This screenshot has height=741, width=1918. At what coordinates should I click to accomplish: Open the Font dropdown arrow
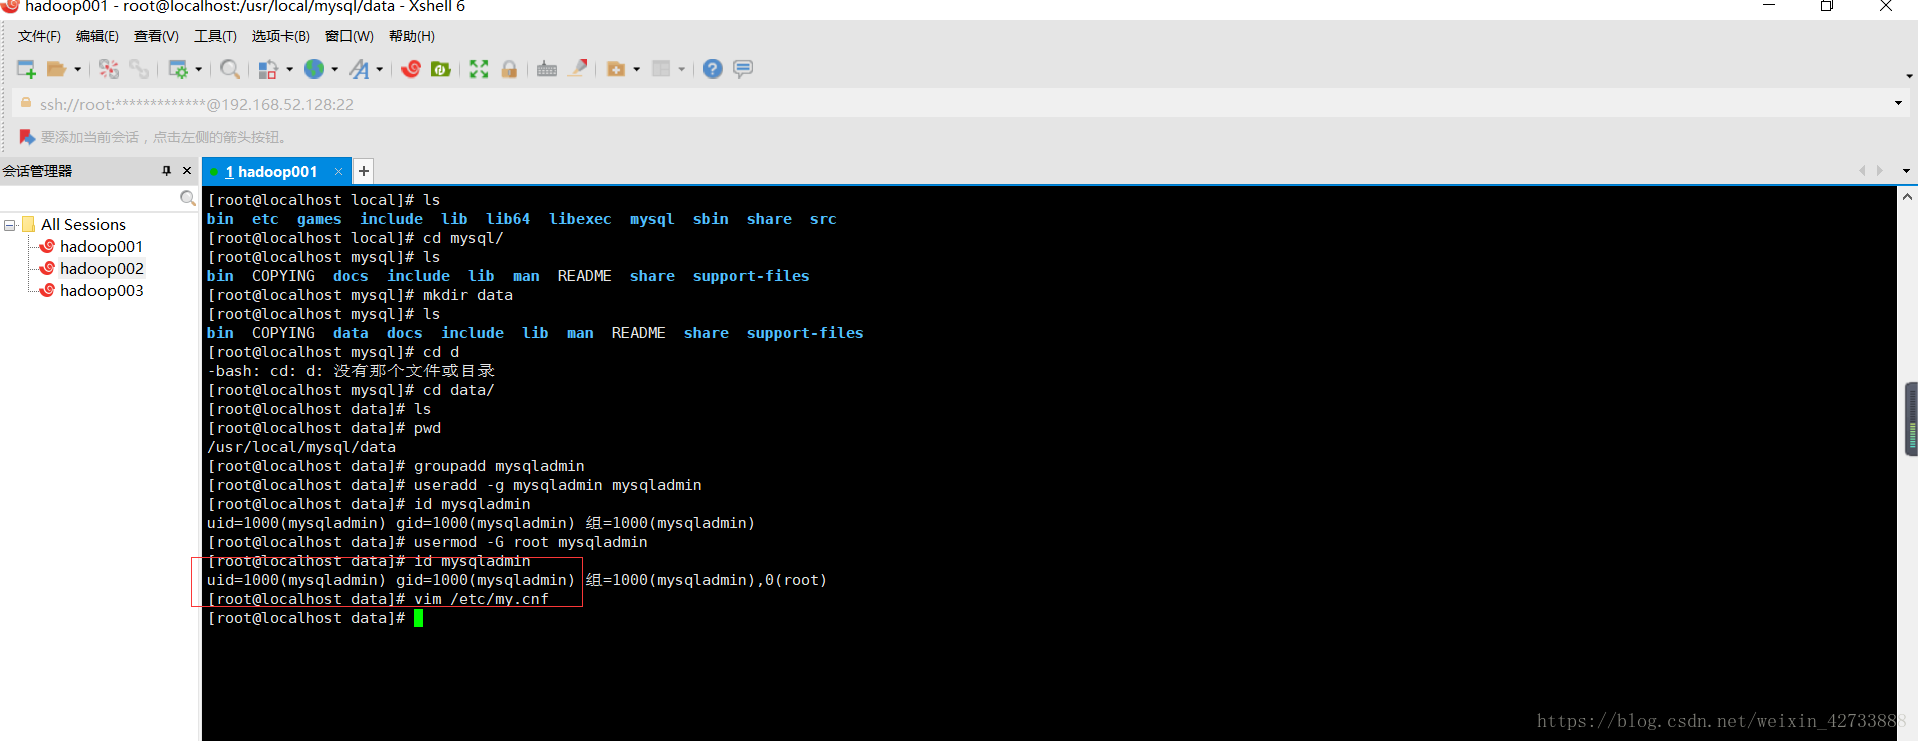[379, 69]
